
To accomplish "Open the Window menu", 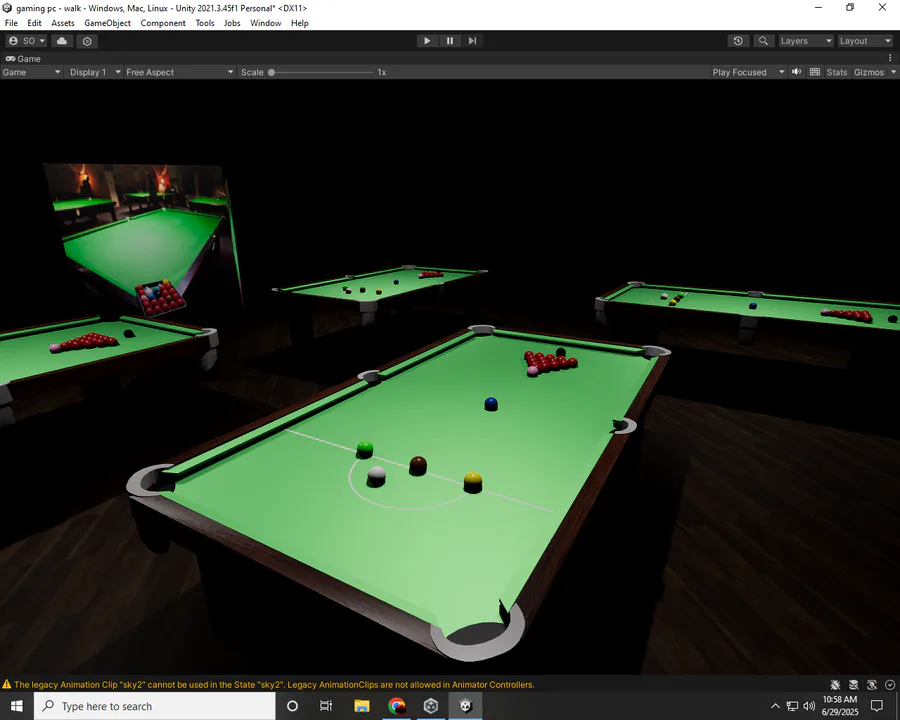I will pos(265,23).
